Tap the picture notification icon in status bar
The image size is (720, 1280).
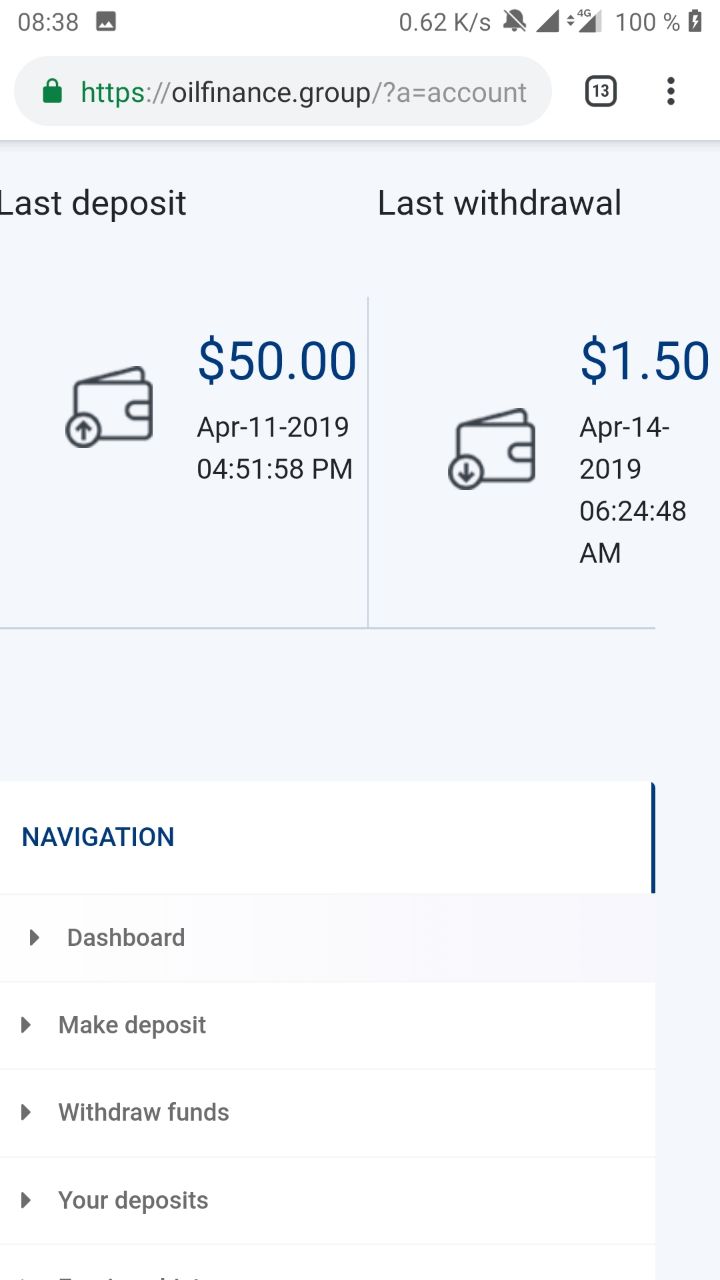click(x=106, y=22)
